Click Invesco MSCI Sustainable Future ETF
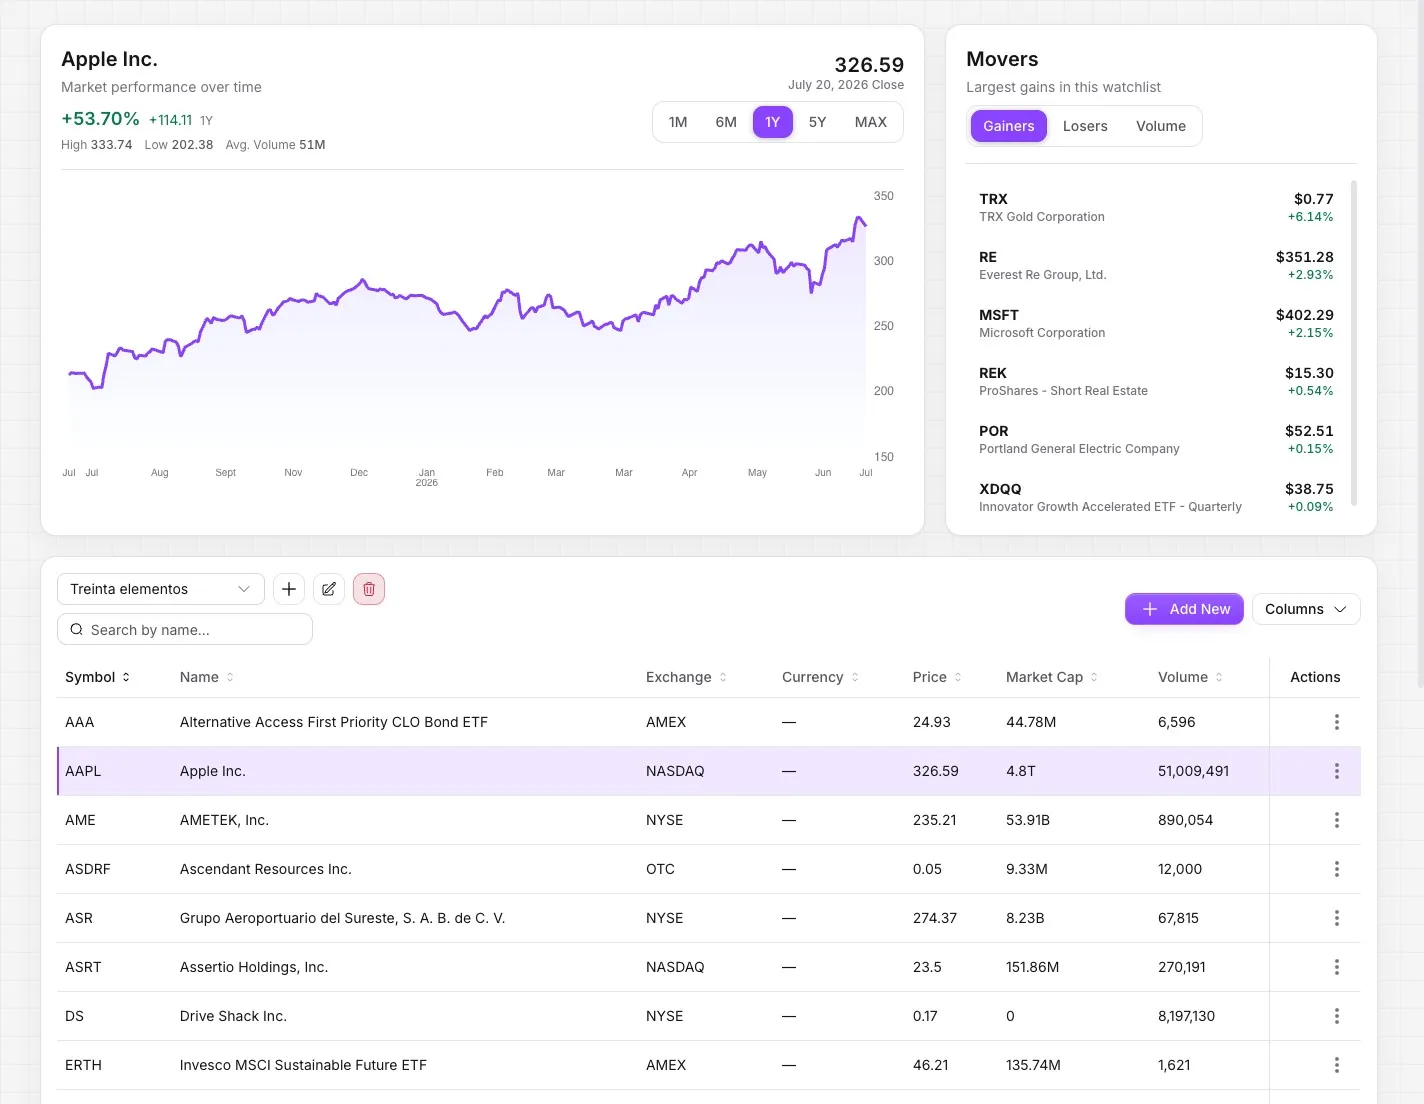This screenshot has height=1104, width=1424. pyautogui.click(x=303, y=1065)
